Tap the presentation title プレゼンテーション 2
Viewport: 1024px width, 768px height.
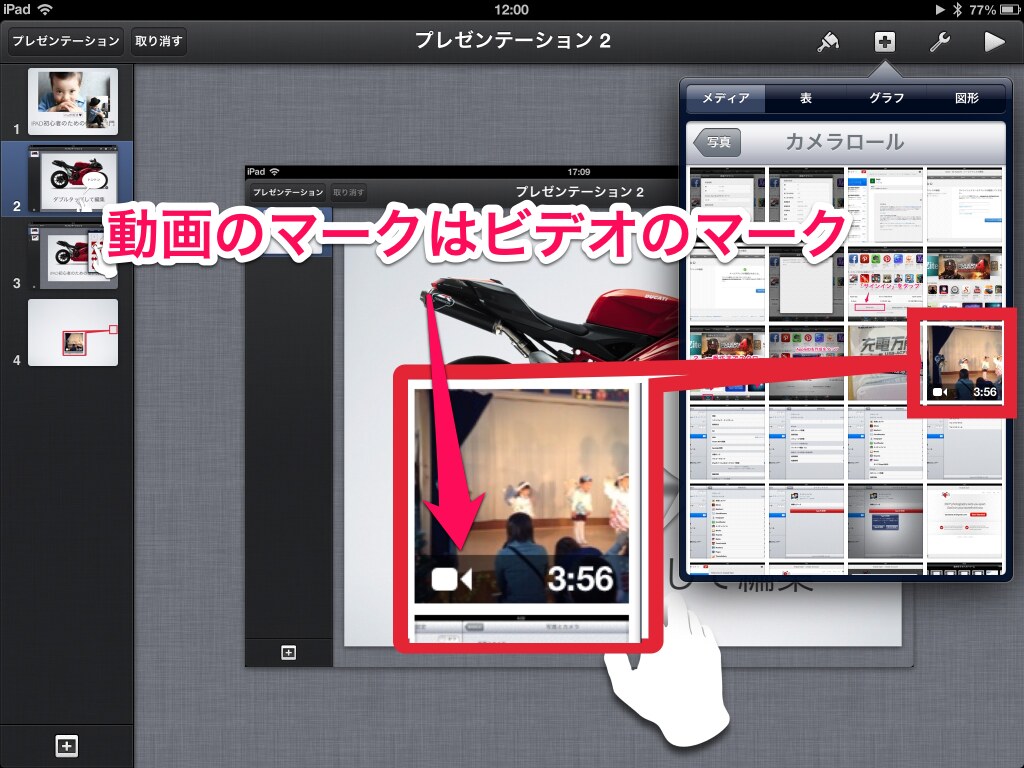(x=513, y=42)
